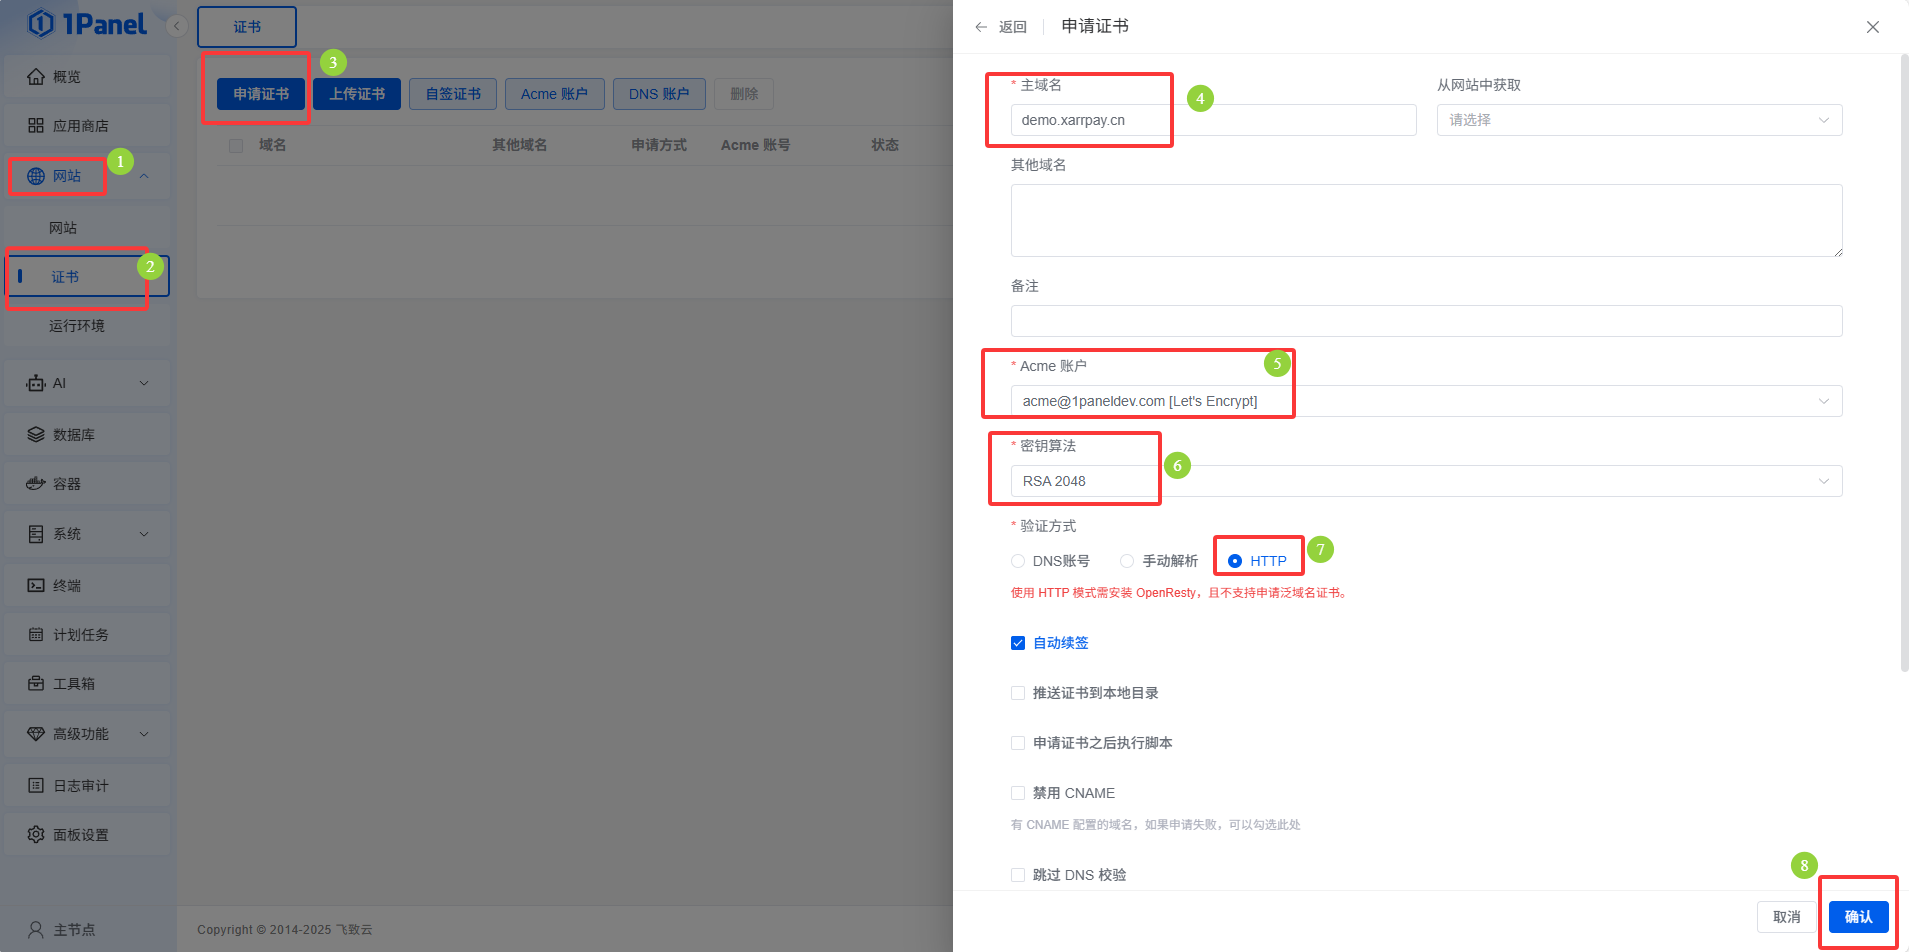The width and height of the screenshot is (1909, 952).
Task: Select the DNS账号 verification radio button
Action: click(1018, 561)
